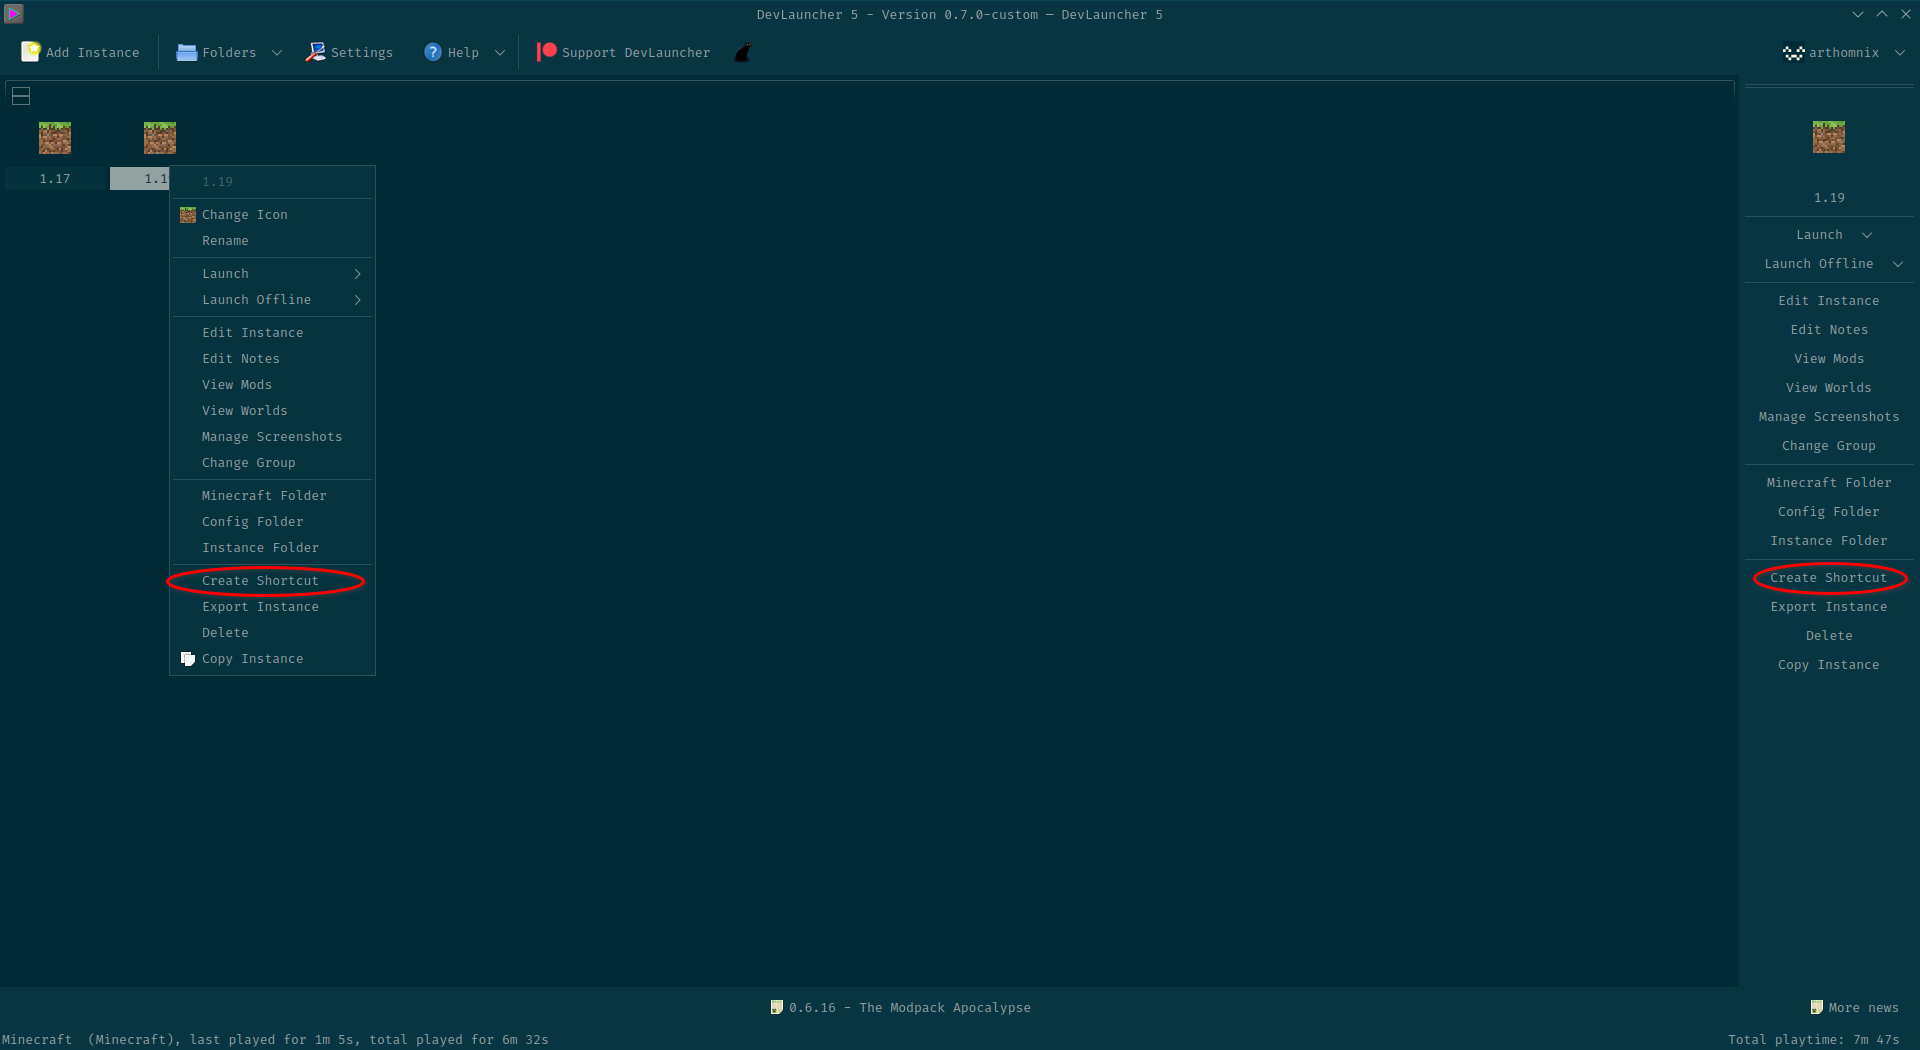Screen dimensions: 1920x1050
Task: Click Total playtime status text
Action: coord(1813,1040)
